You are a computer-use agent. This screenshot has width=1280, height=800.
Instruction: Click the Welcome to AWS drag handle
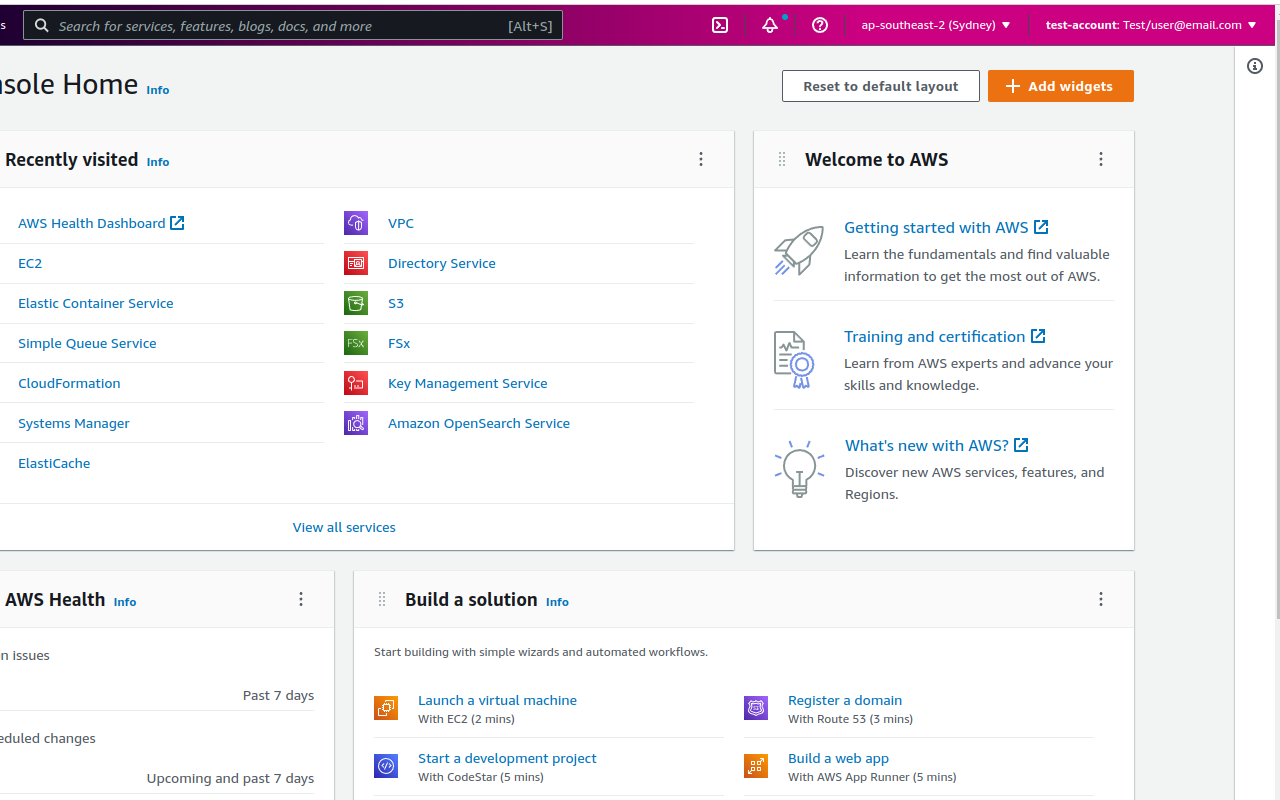(x=782, y=159)
